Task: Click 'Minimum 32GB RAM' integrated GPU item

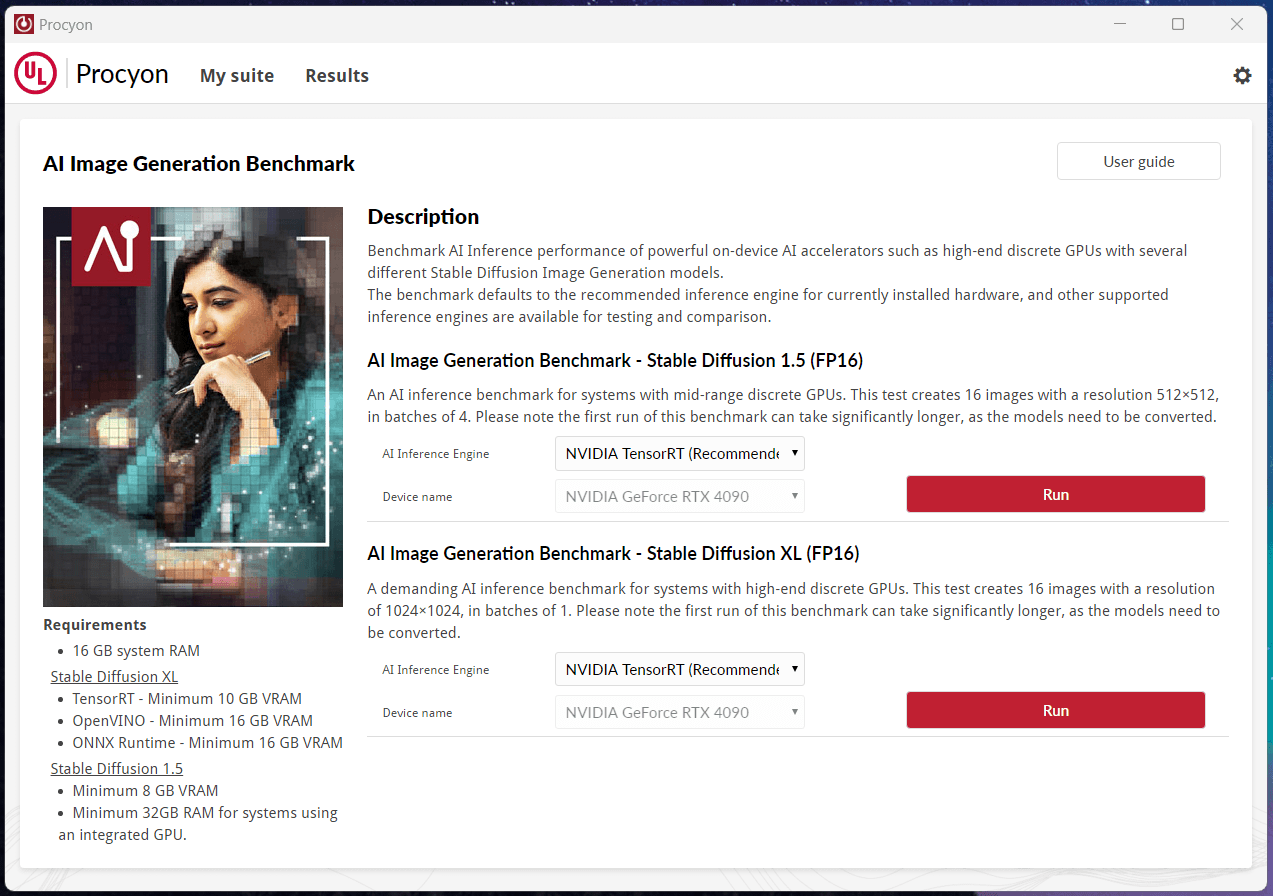Action: tap(198, 824)
